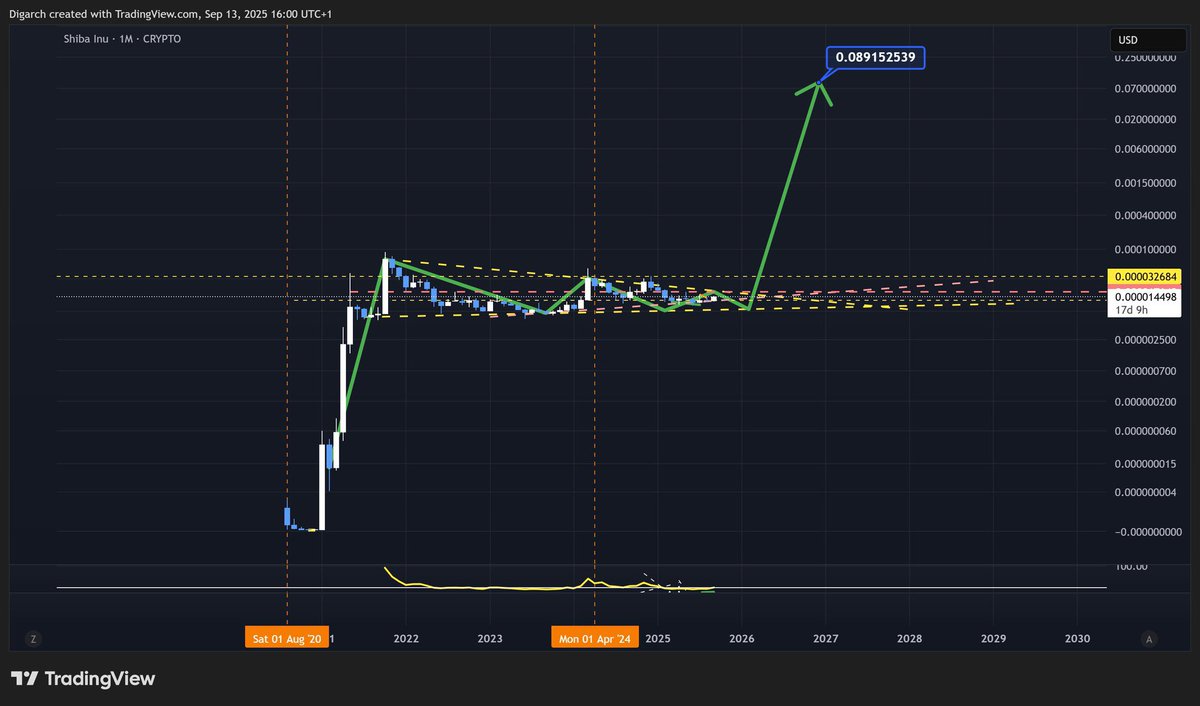The height and width of the screenshot is (706, 1200).
Task: Click the Z timezone icon in bottom-left corner
Action: pos(33,638)
